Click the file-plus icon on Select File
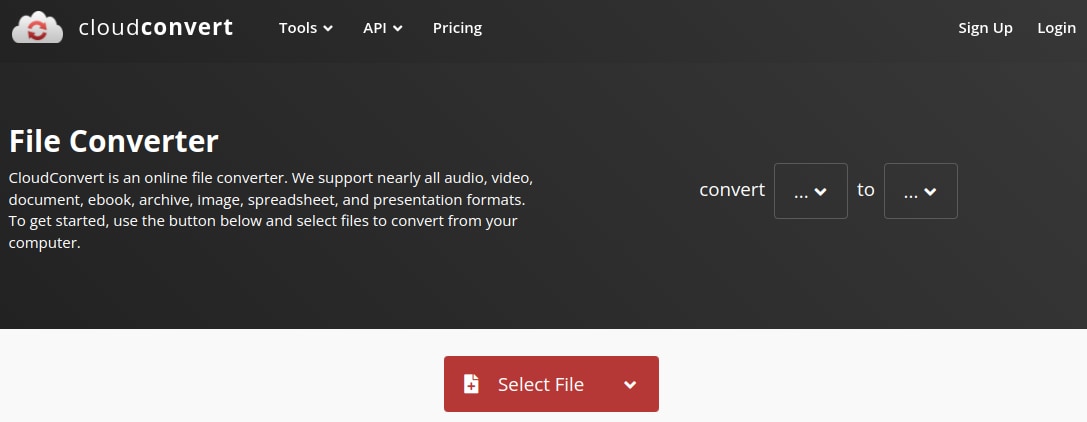Viewport: 1087px width, 422px height. click(471, 384)
